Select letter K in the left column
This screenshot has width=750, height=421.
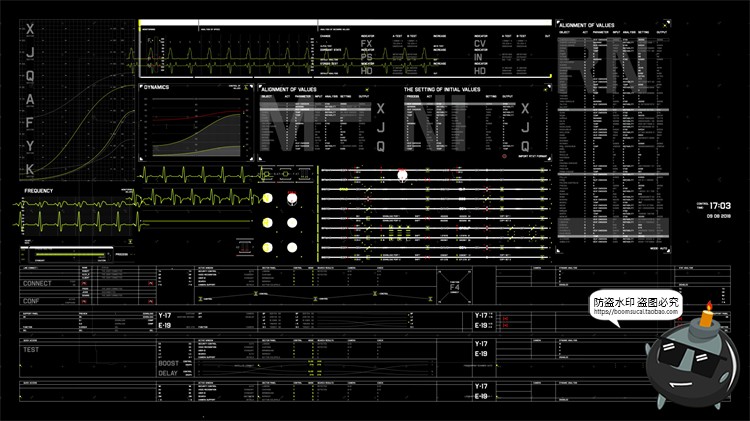pos(30,169)
